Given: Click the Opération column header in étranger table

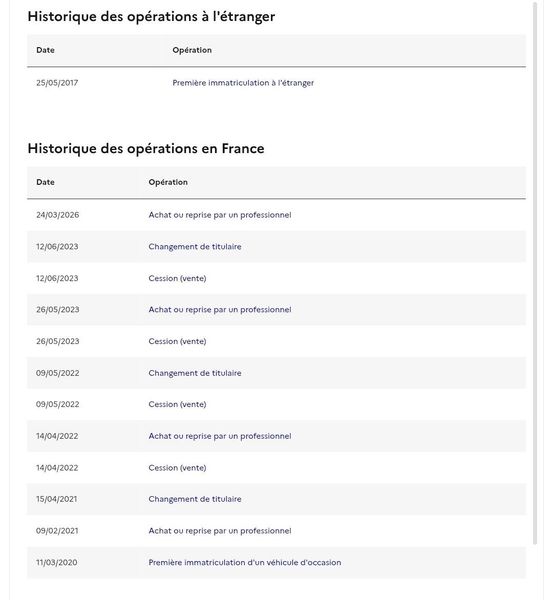Looking at the screenshot, I should [x=192, y=50].
